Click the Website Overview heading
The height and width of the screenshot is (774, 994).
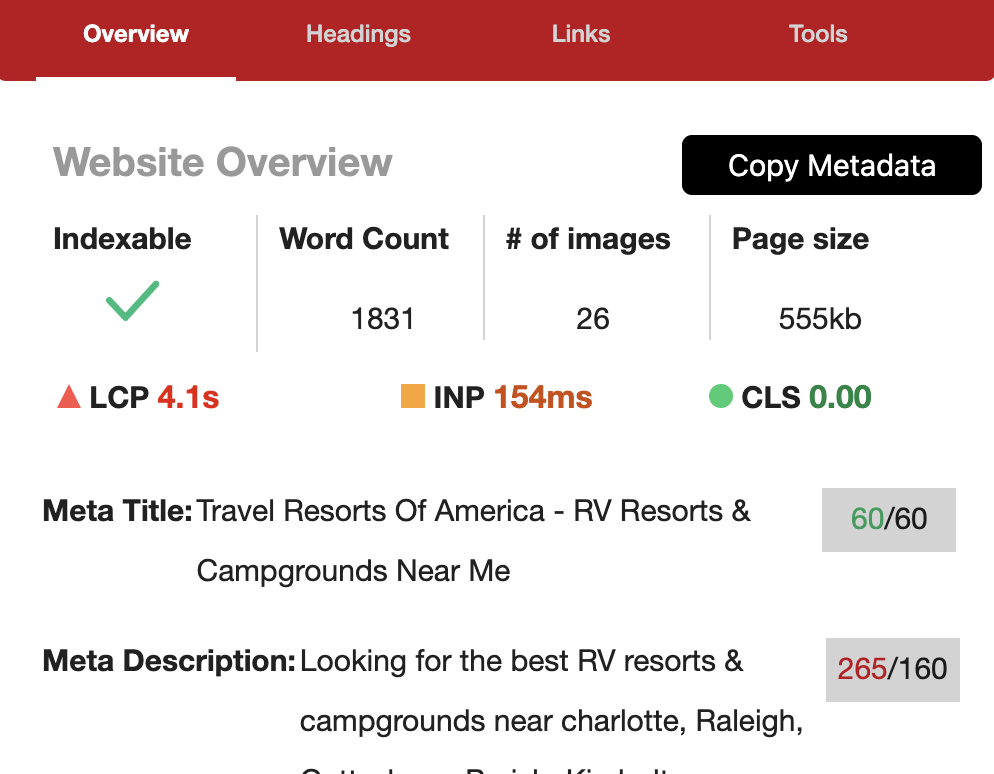223,162
